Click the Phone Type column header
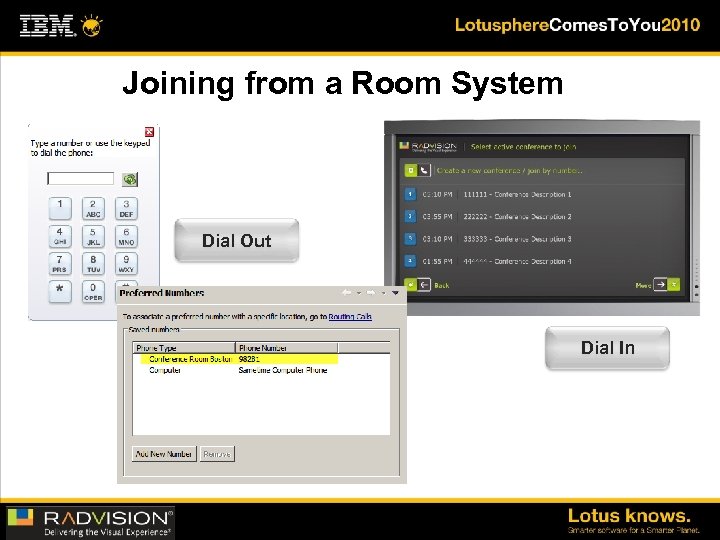The height and width of the screenshot is (540, 720). (x=184, y=348)
